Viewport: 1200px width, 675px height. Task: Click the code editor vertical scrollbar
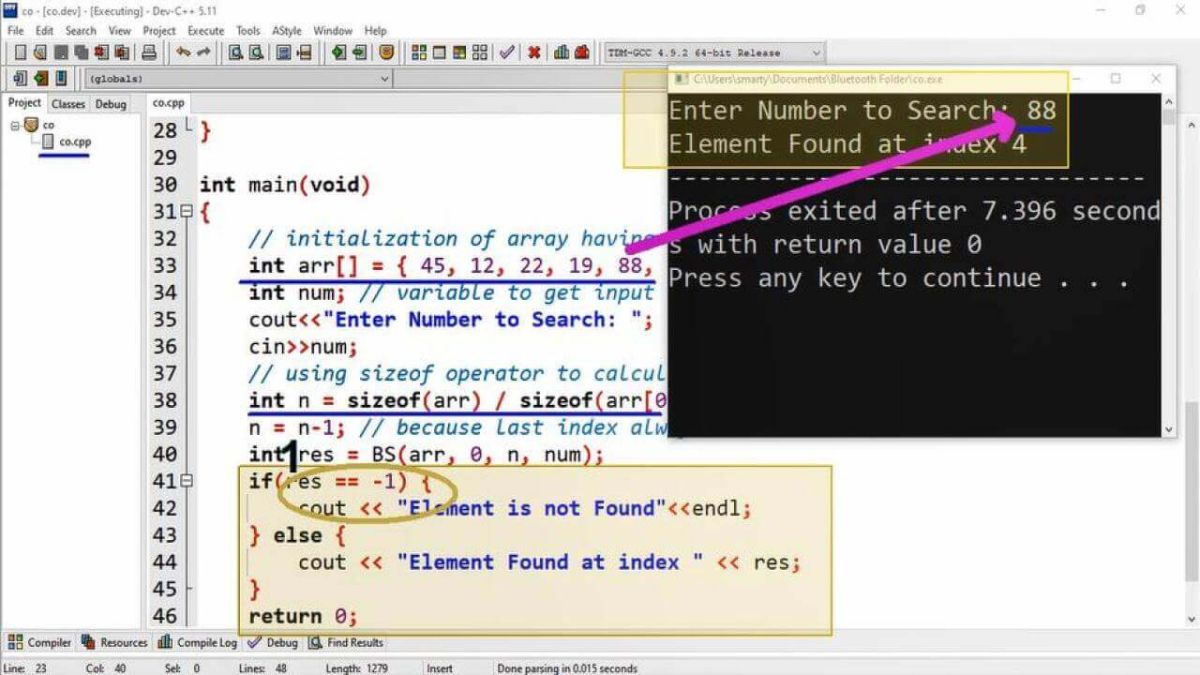click(1192, 370)
